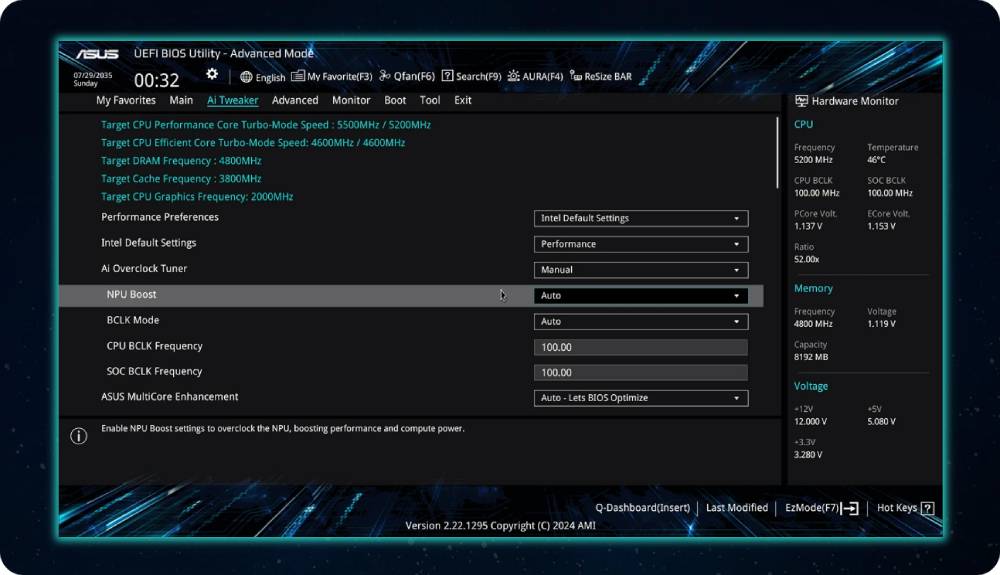Click the Hot Keys question mark icon
This screenshot has width=1000, height=575.
[928, 508]
